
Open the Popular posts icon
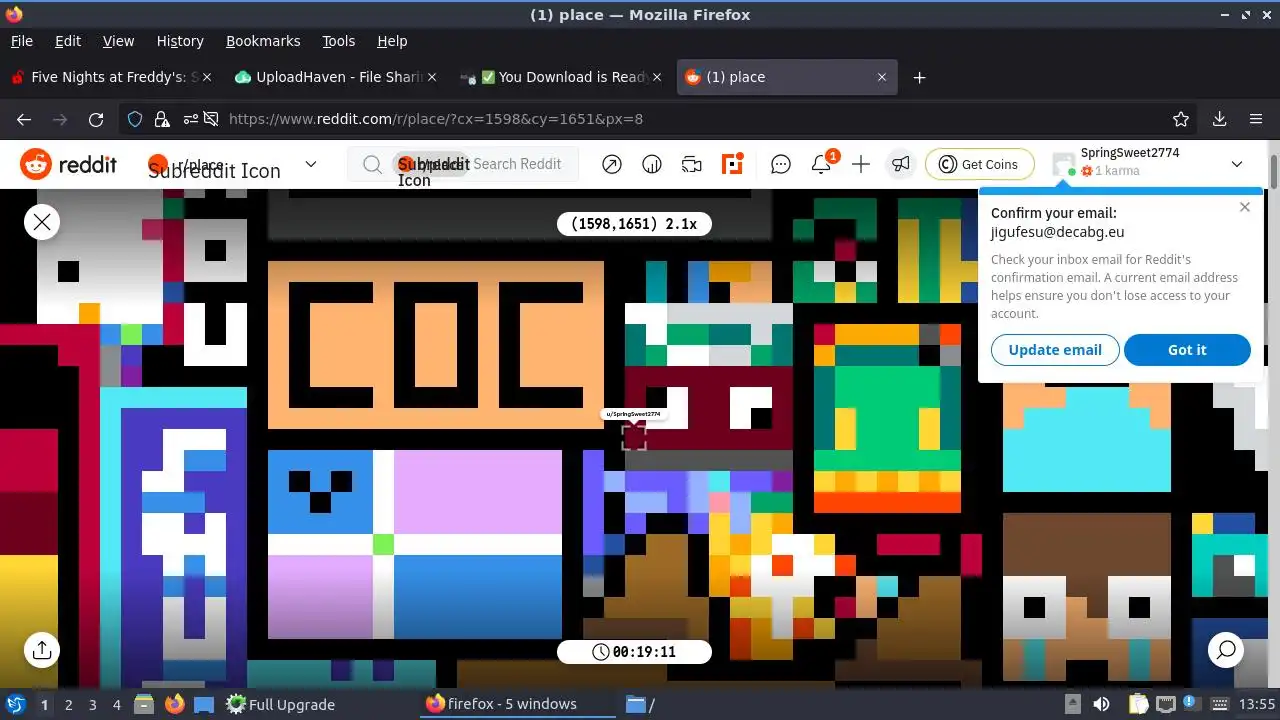point(612,164)
